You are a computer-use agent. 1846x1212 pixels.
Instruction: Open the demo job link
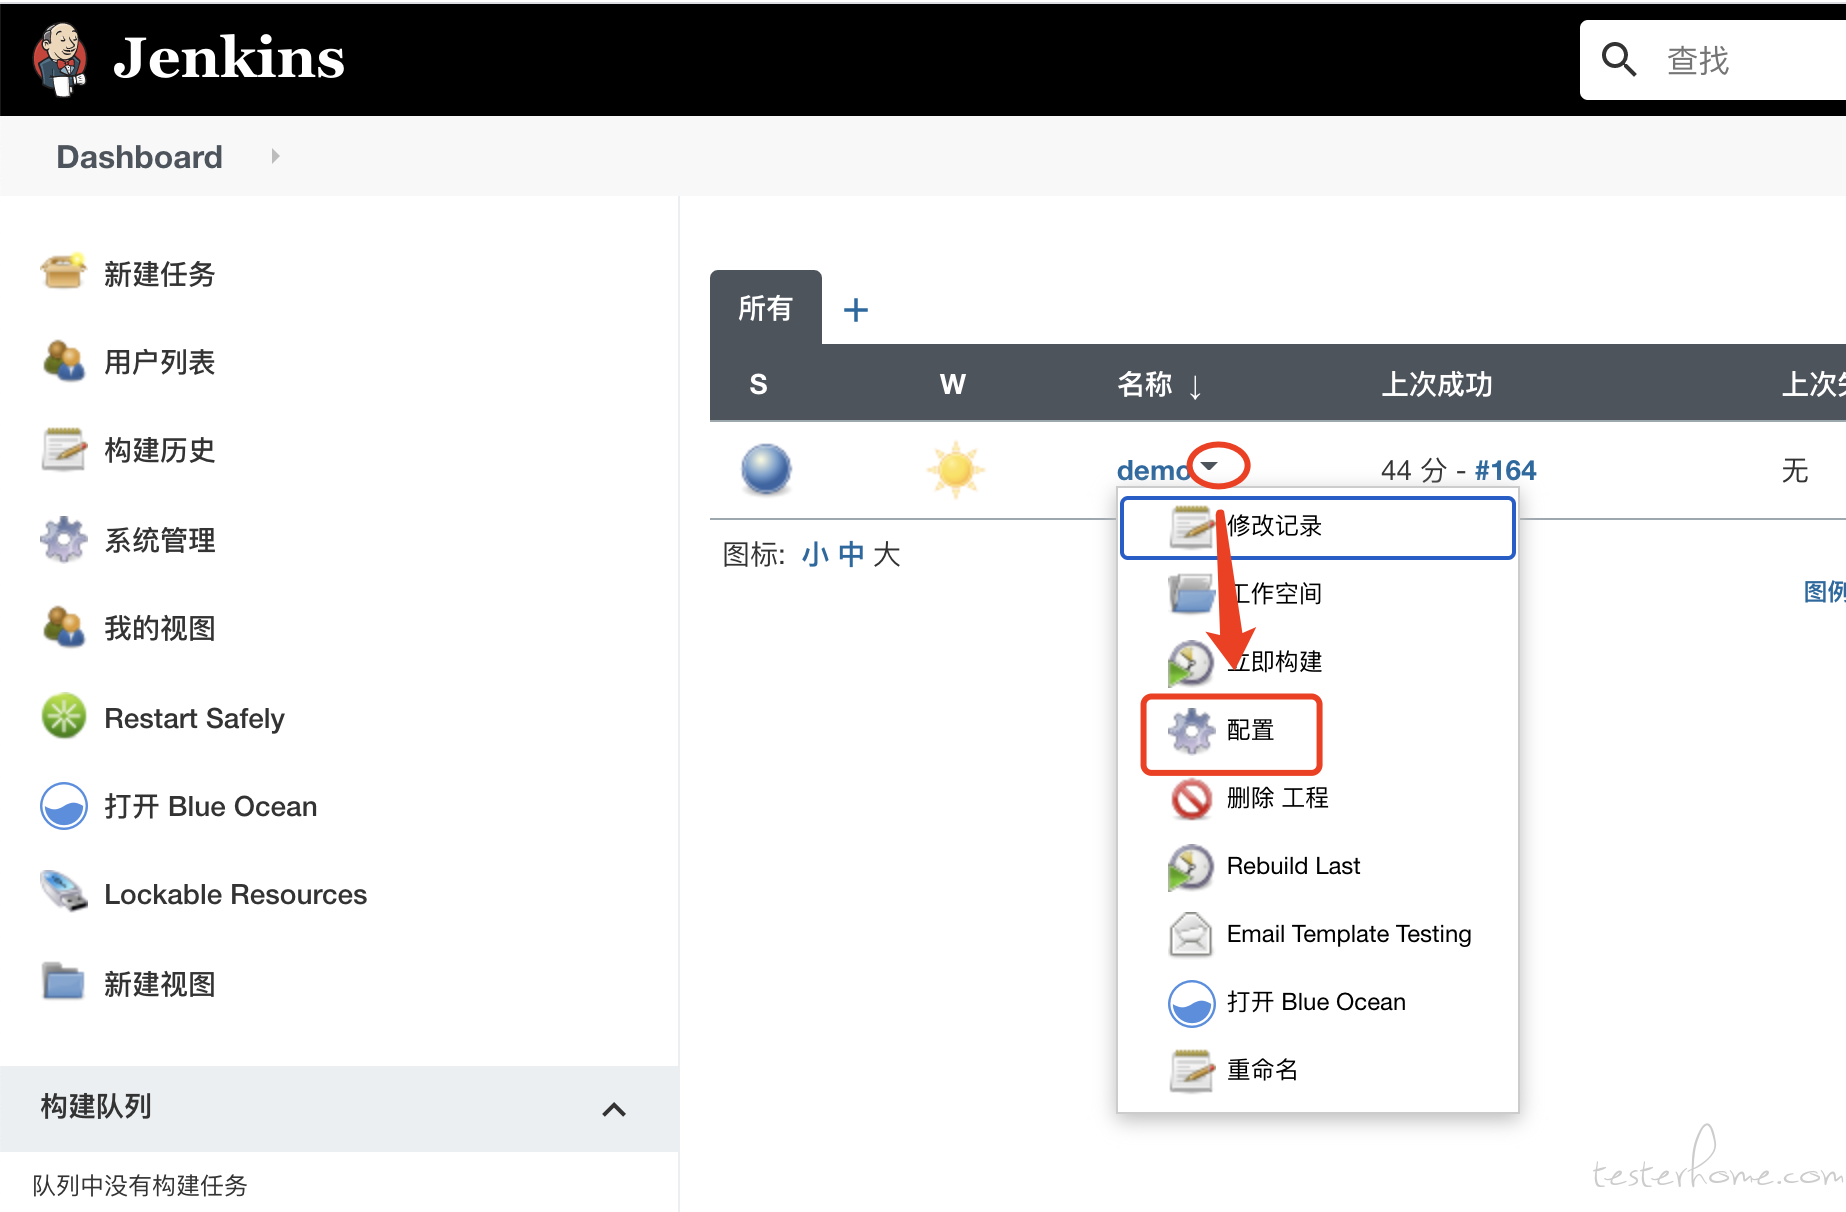click(1153, 470)
